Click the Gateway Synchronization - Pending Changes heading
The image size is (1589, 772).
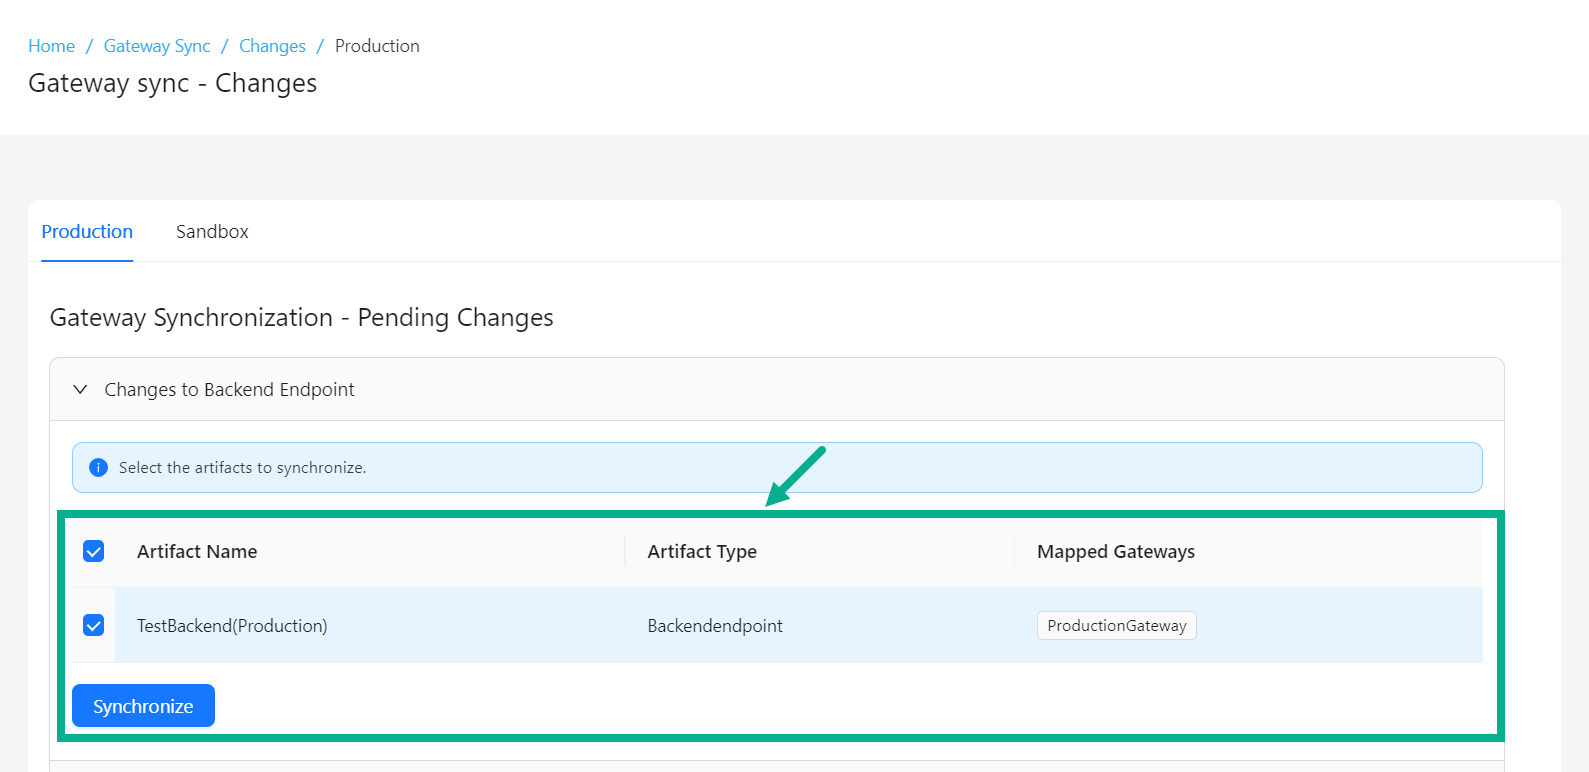(x=301, y=318)
